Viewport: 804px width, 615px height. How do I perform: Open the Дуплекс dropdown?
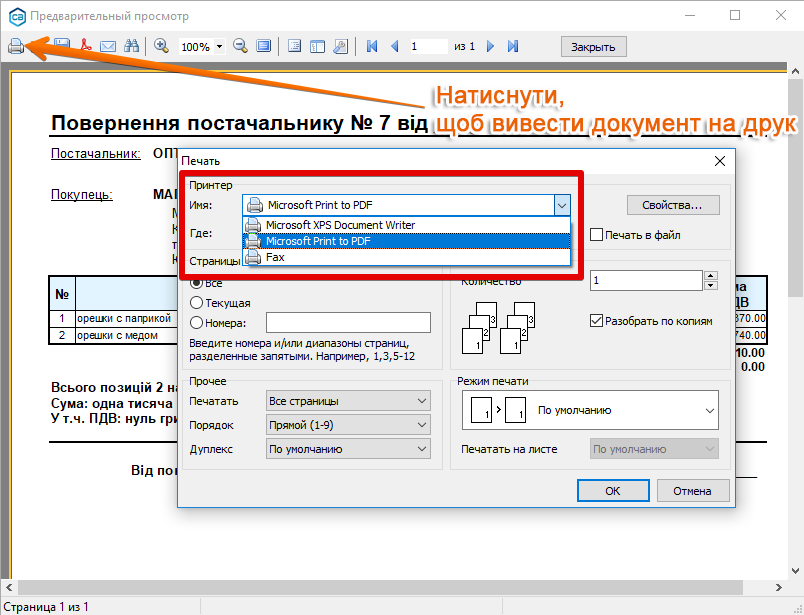[x=348, y=449]
